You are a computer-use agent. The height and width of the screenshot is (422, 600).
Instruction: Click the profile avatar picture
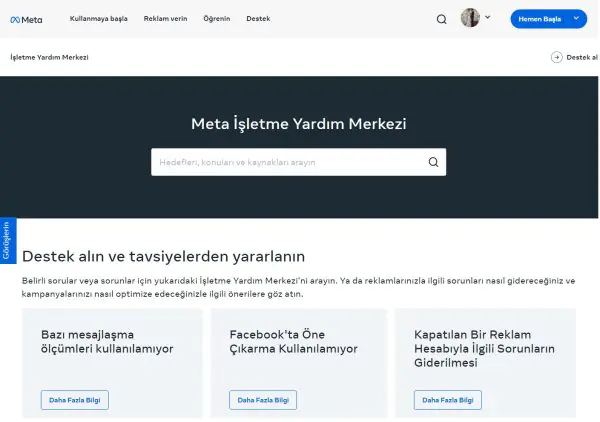point(470,18)
